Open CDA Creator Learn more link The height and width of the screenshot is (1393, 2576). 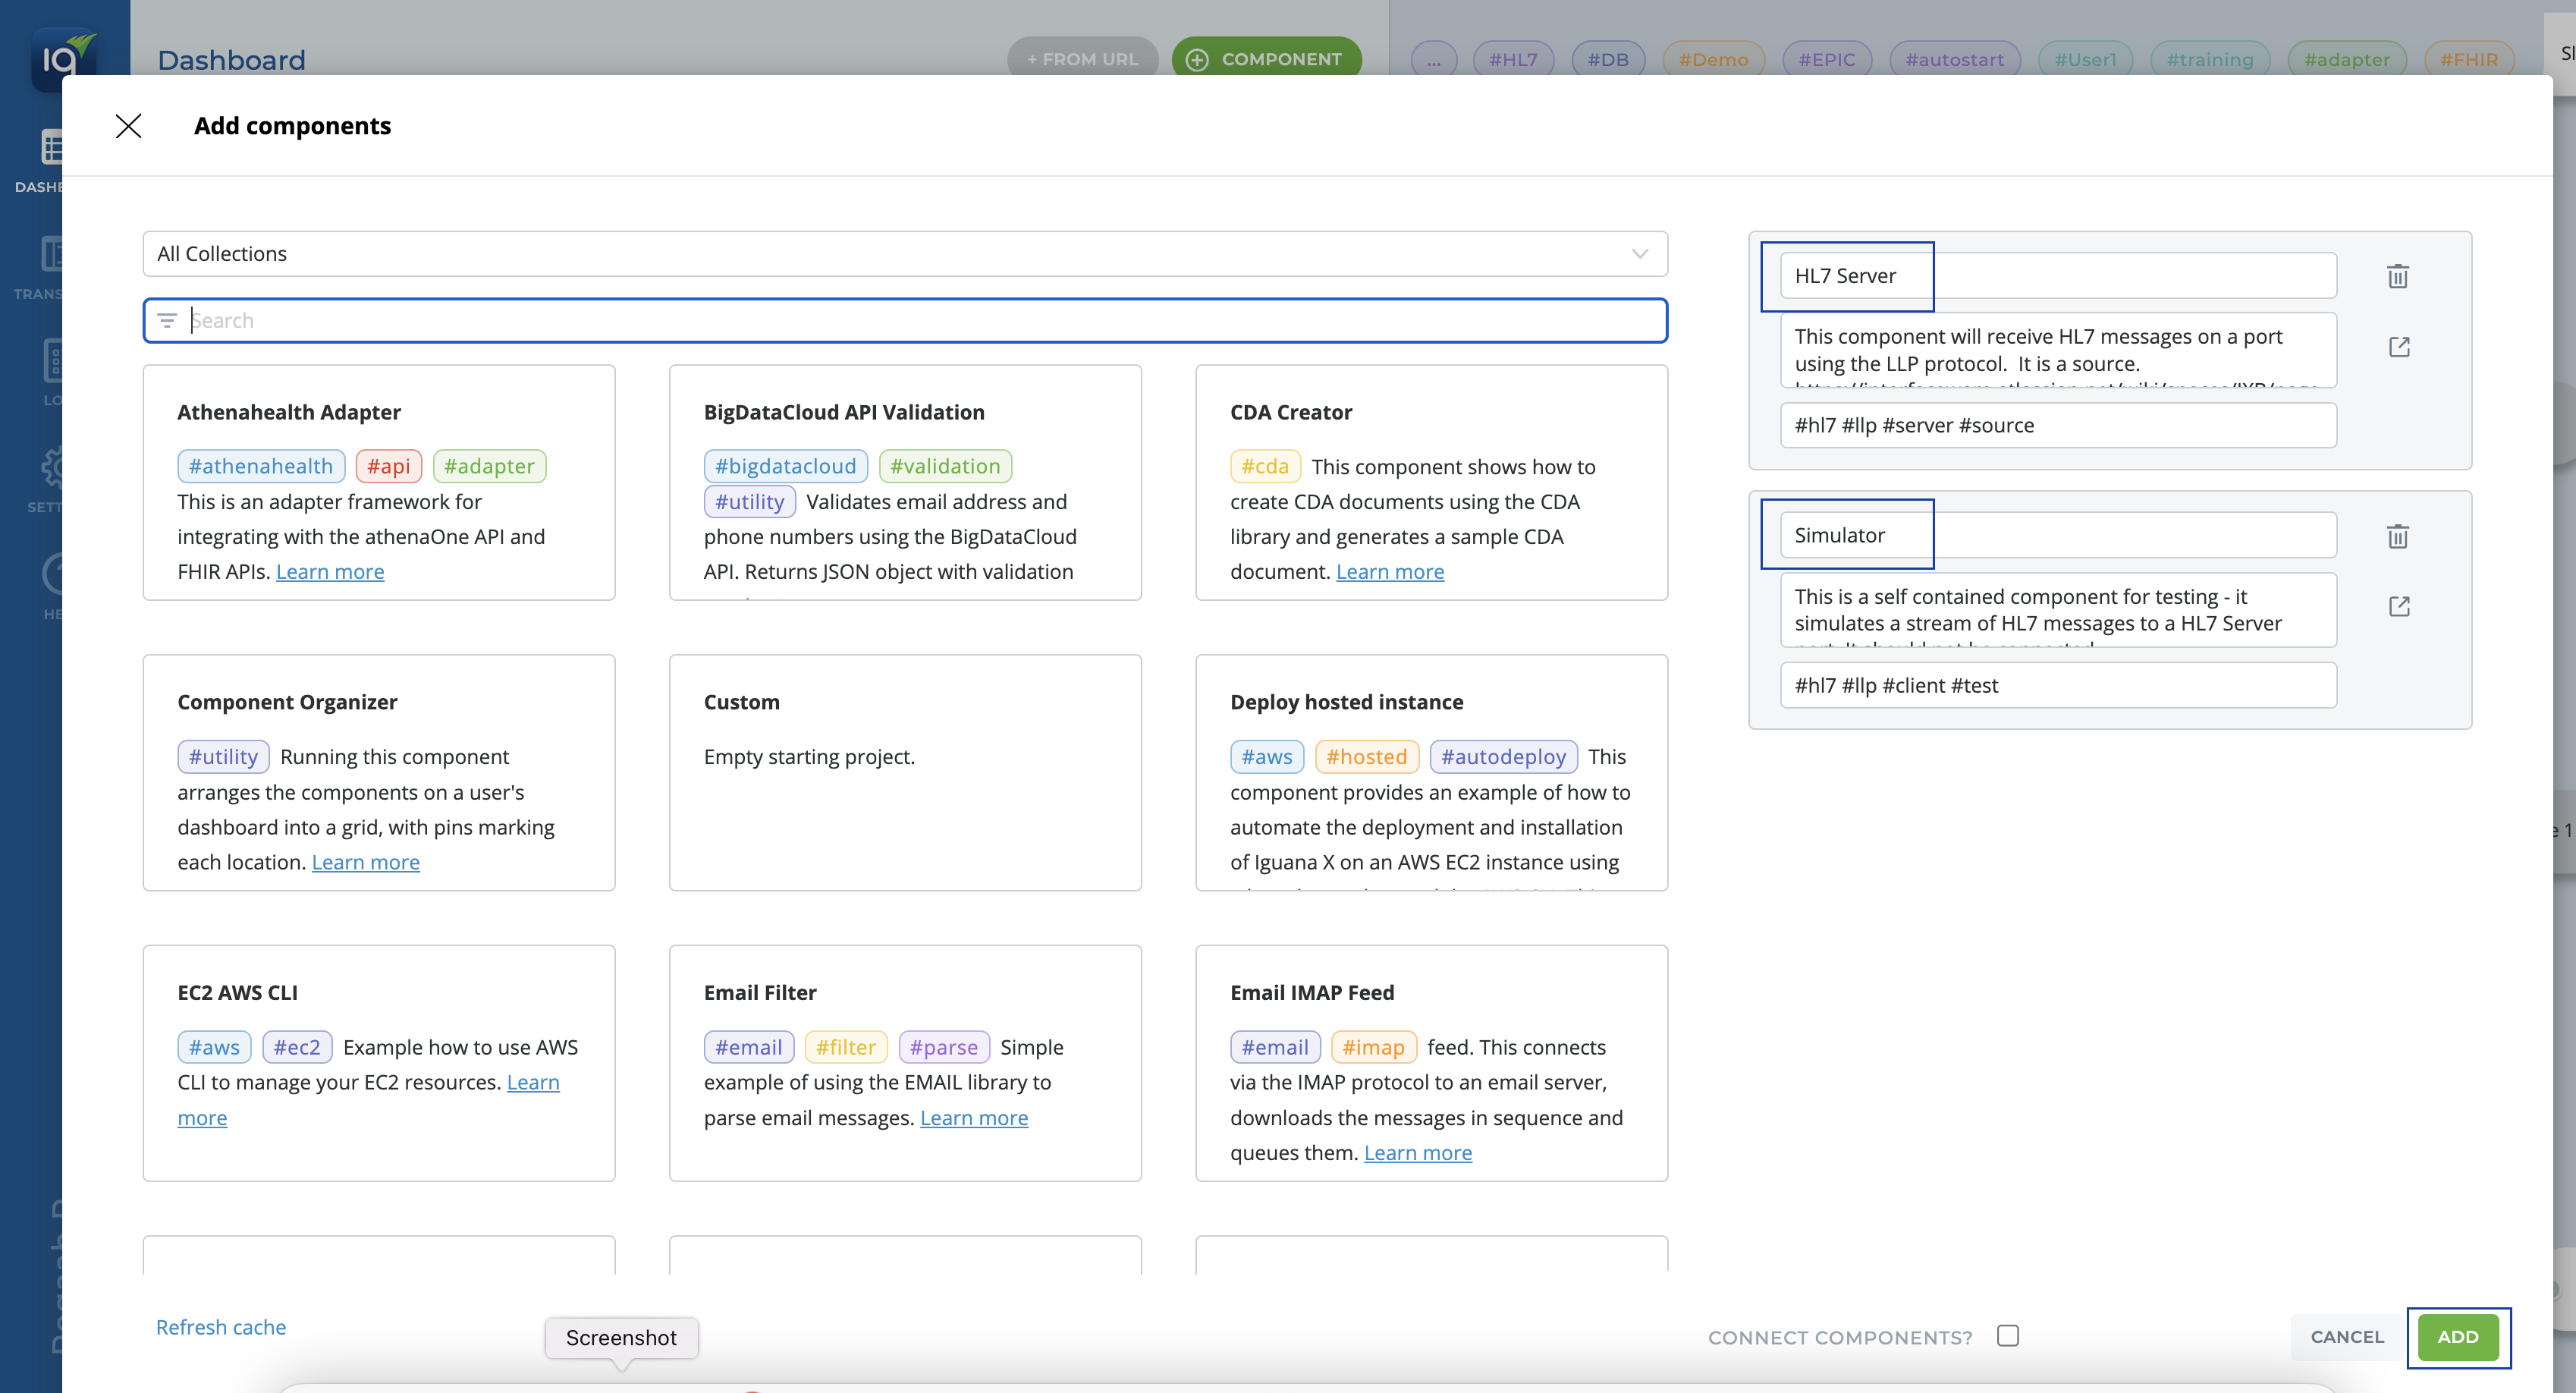point(1390,572)
